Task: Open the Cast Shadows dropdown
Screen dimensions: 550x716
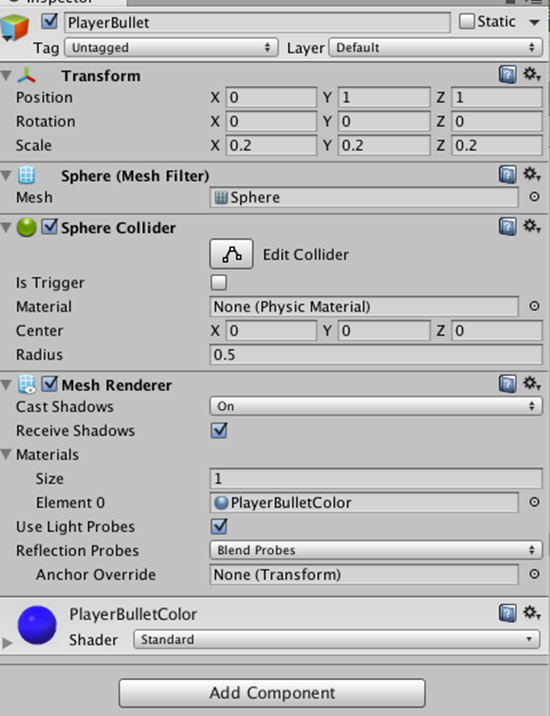Action: click(376, 406)
